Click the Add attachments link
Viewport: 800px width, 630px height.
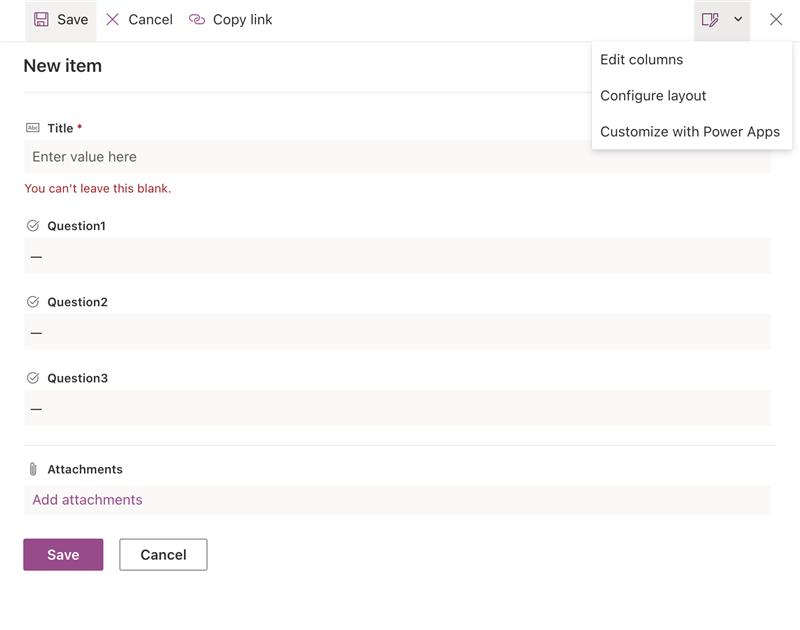tap(87, 500)
